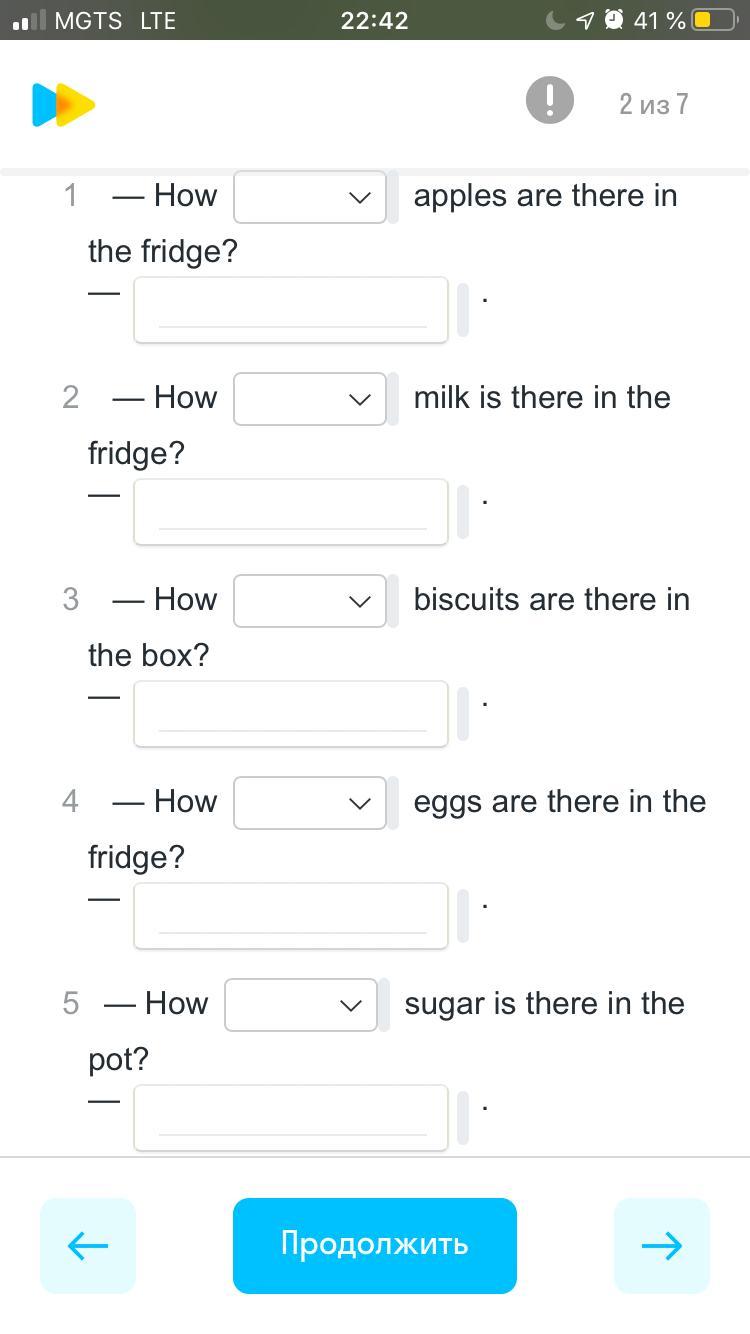750x1334 pixels.
Task: Click the right arrow forward button
Action: click(661, 1245)
